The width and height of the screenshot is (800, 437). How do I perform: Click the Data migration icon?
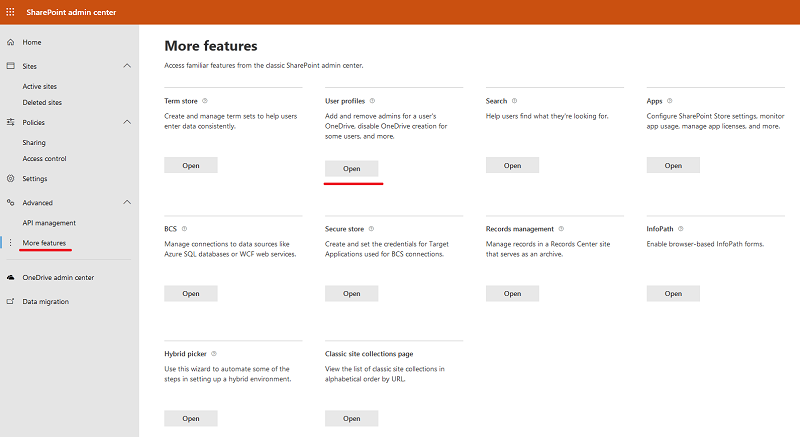(x=10, y=301)
